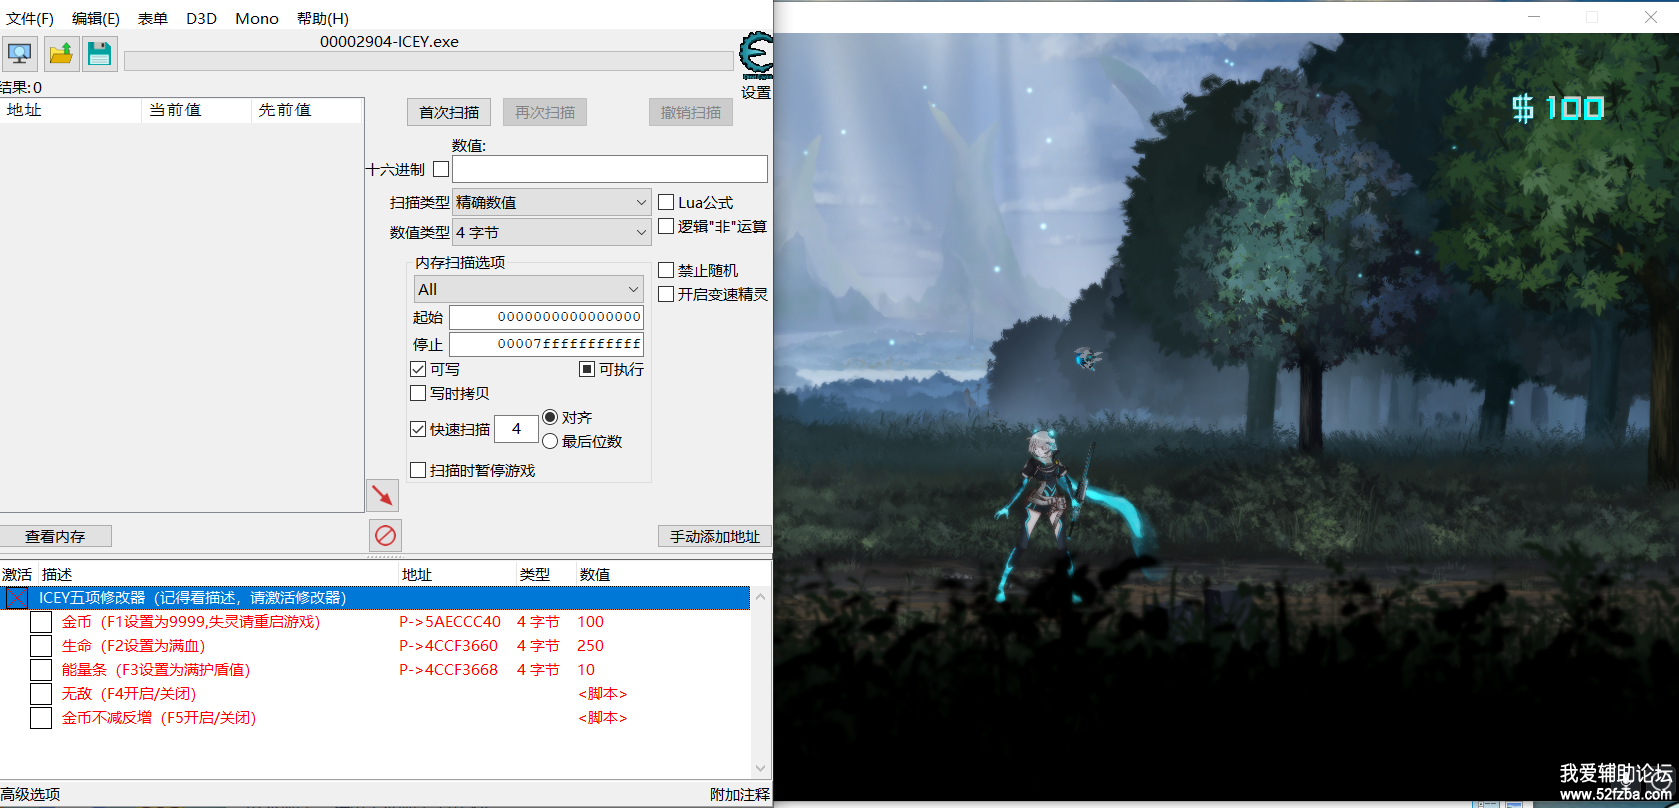The height and width of the screenshot is (808, 1679).
Task: Select the 能量条 value 10 cell
Action: (586, 670)
